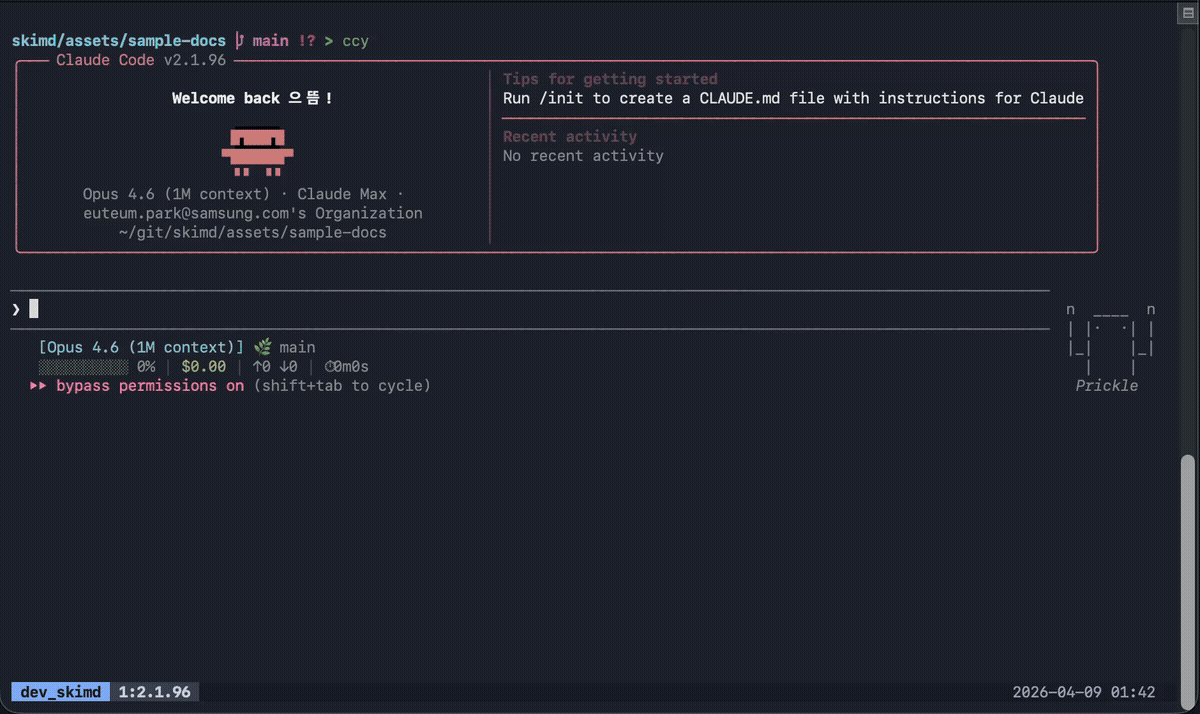Click the main branch name in the status line
The height and width of the screenshot is (714, 1200).
[x=298, y=347]
